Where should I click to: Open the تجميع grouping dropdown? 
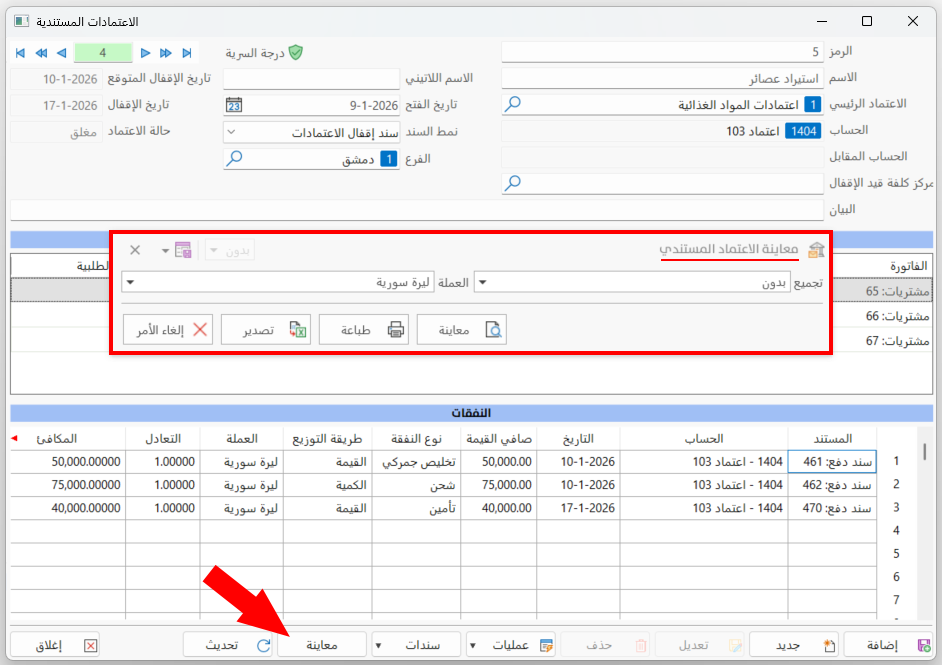click(482, 282)
